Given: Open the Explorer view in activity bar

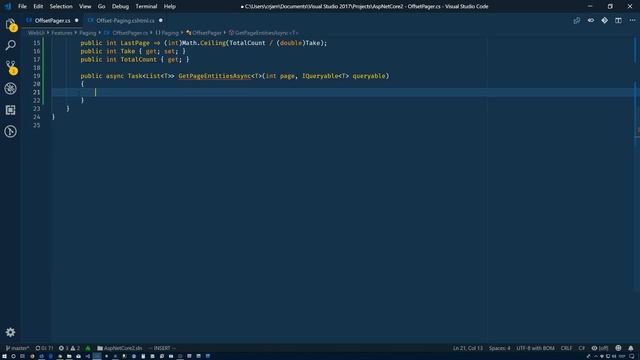Looking at the screenshot, I should 11,25.
